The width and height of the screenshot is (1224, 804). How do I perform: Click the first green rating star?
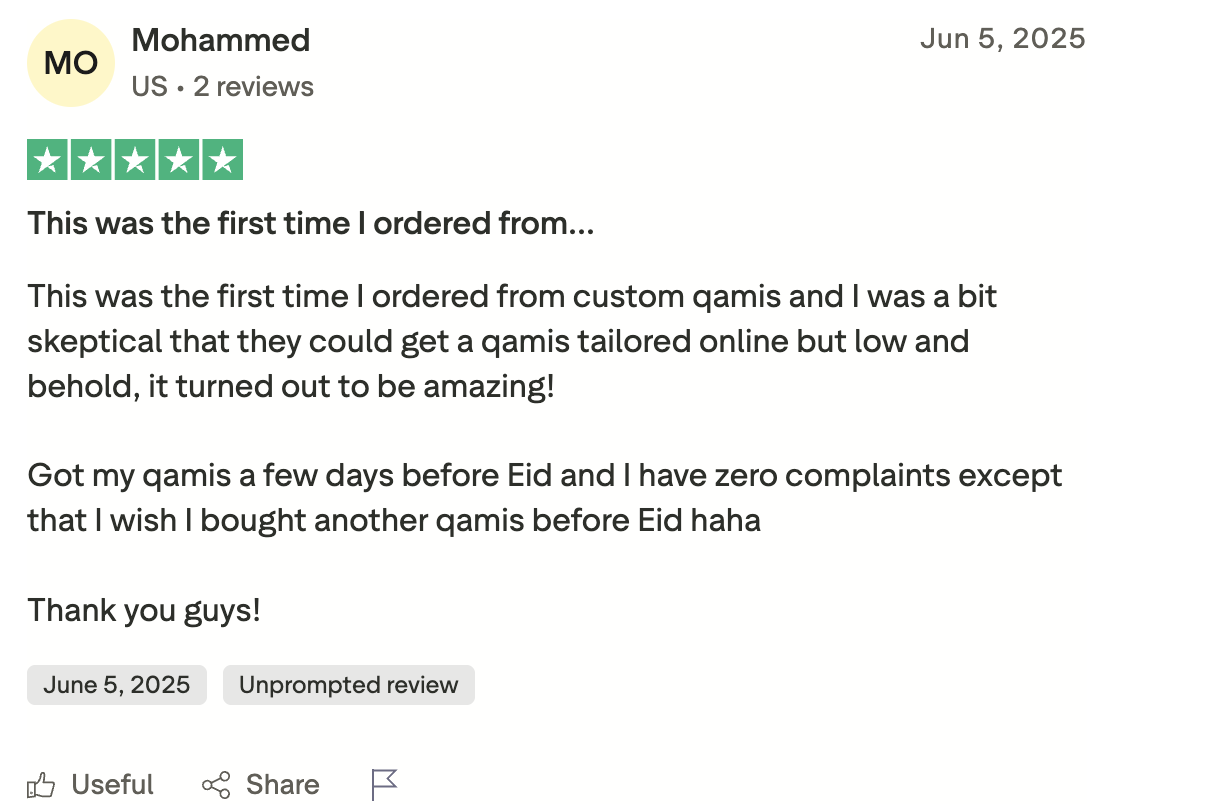47,161
